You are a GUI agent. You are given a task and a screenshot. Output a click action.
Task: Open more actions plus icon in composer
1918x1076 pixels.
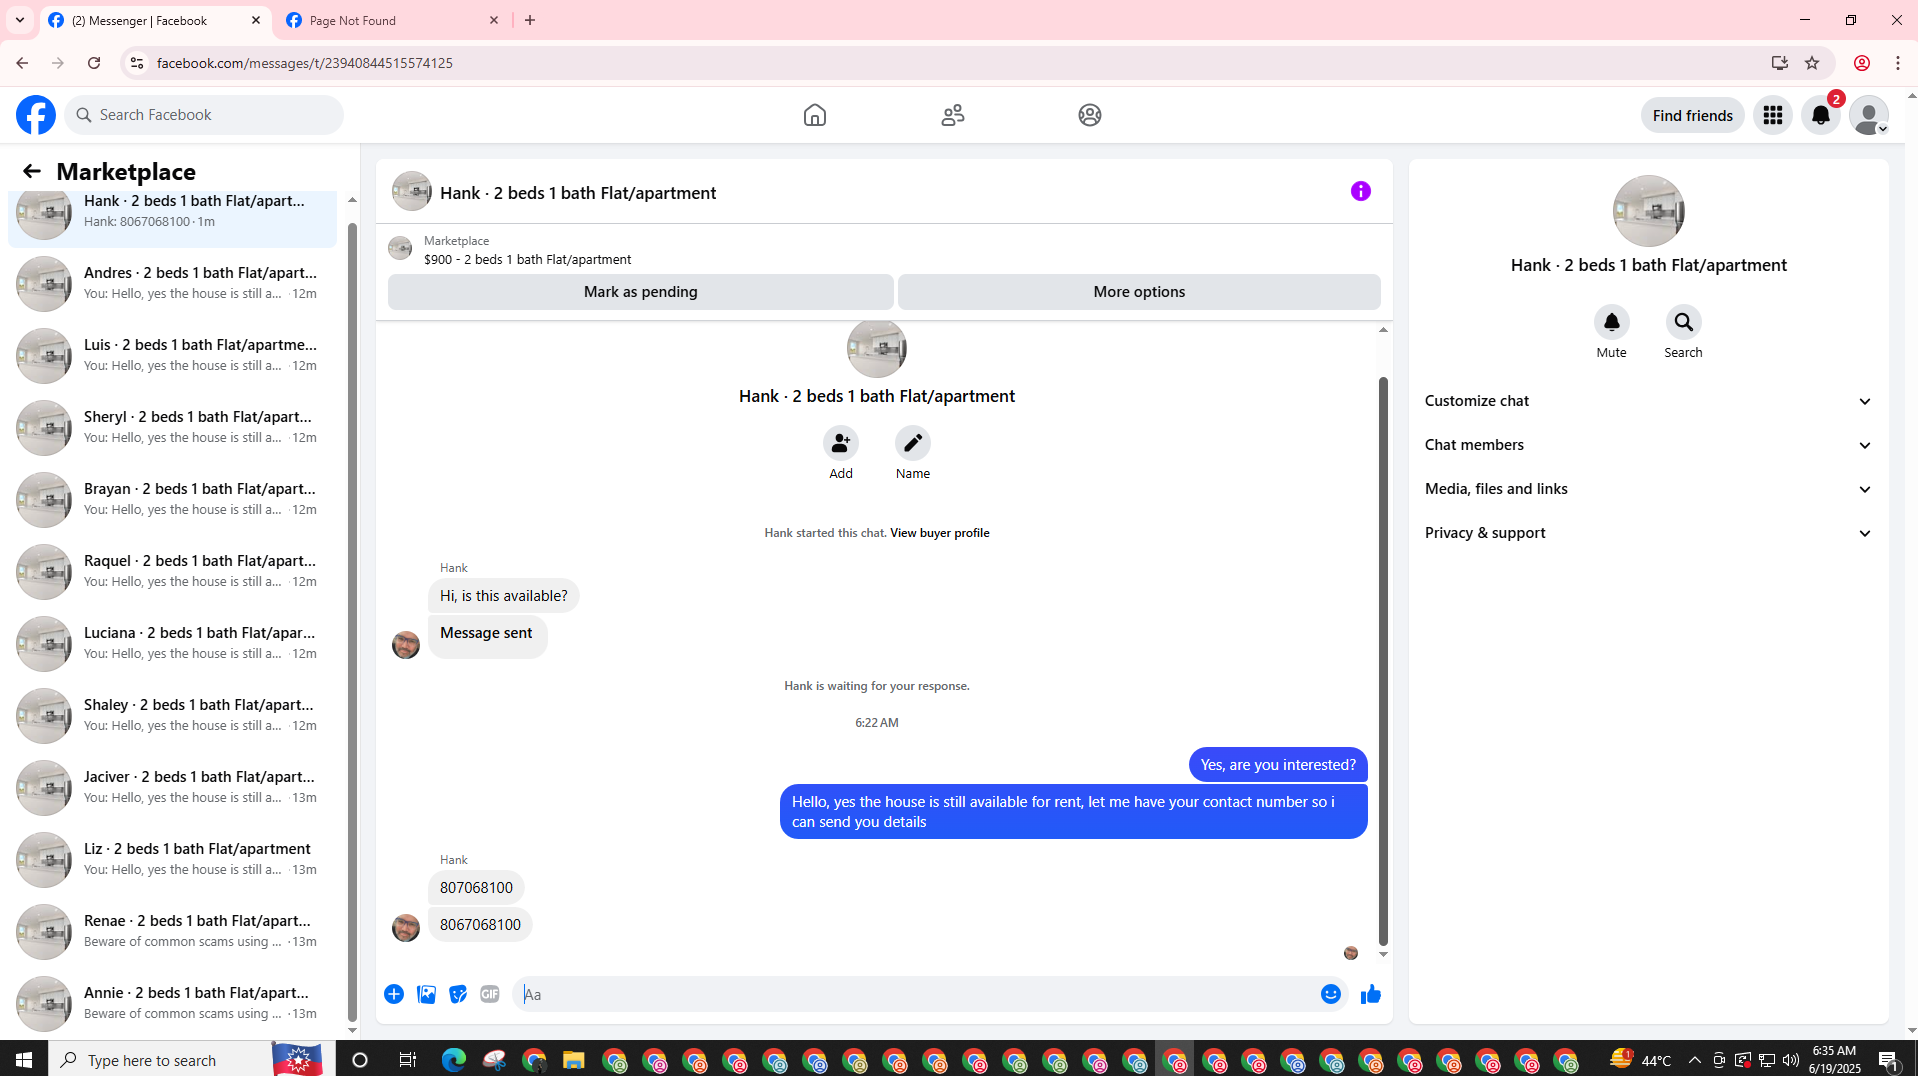pyautogui.click(x=394, y=994)
